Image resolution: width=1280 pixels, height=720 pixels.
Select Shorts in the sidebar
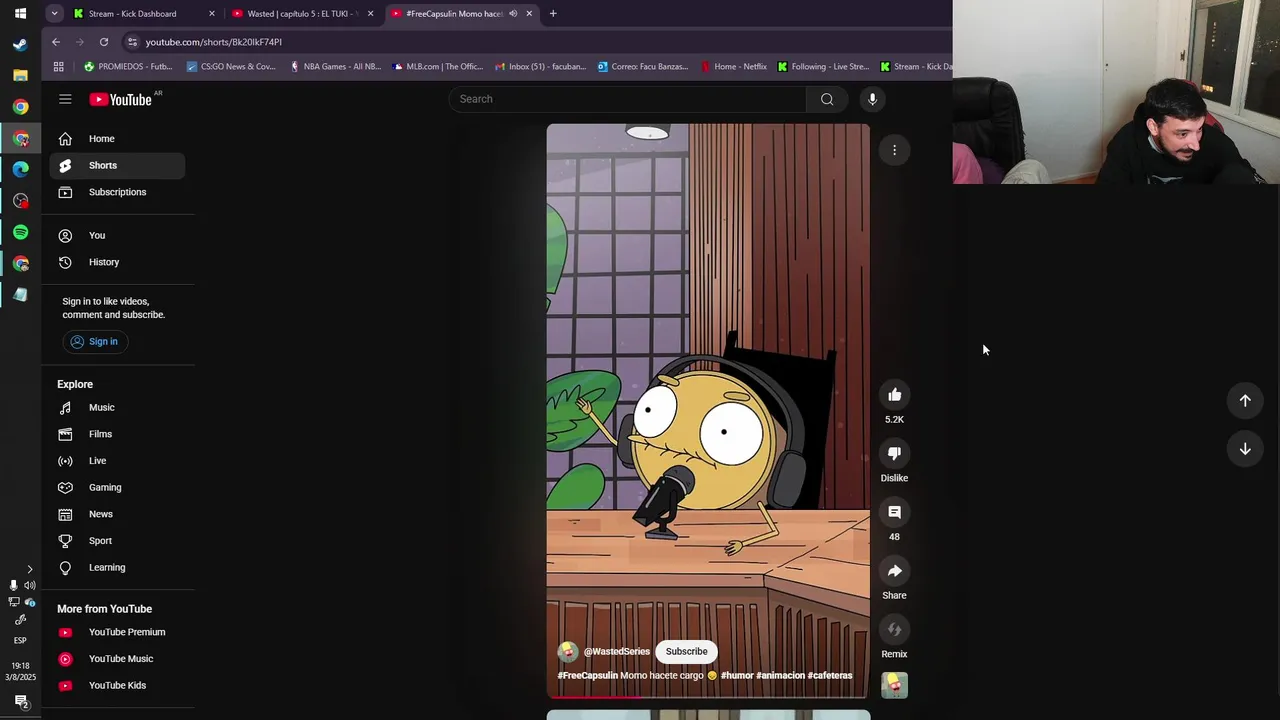117,165
